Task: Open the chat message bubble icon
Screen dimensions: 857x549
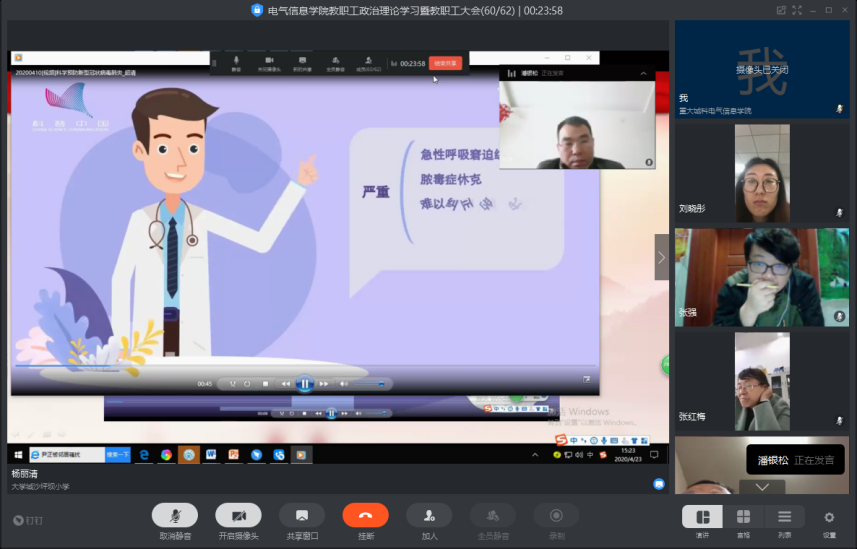Action: 659,484
